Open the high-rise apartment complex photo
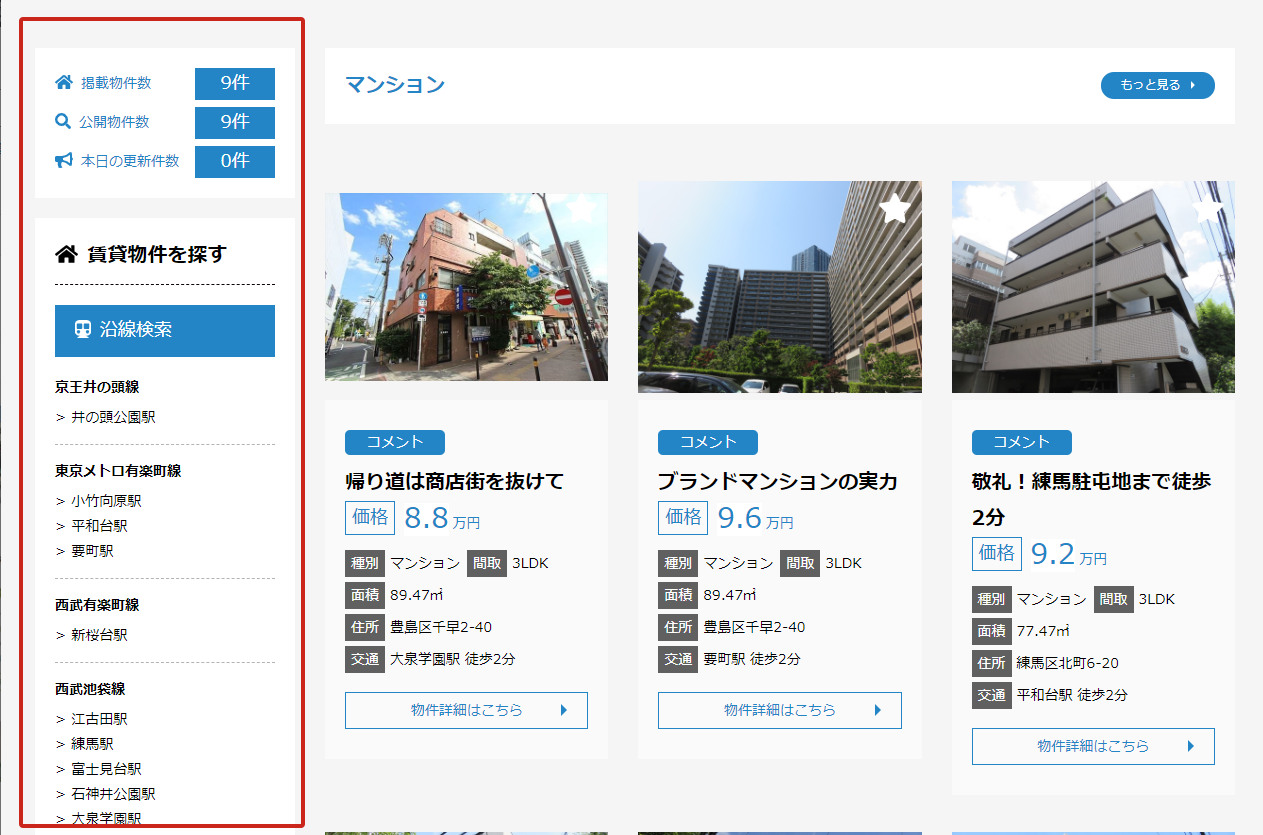 779,287
